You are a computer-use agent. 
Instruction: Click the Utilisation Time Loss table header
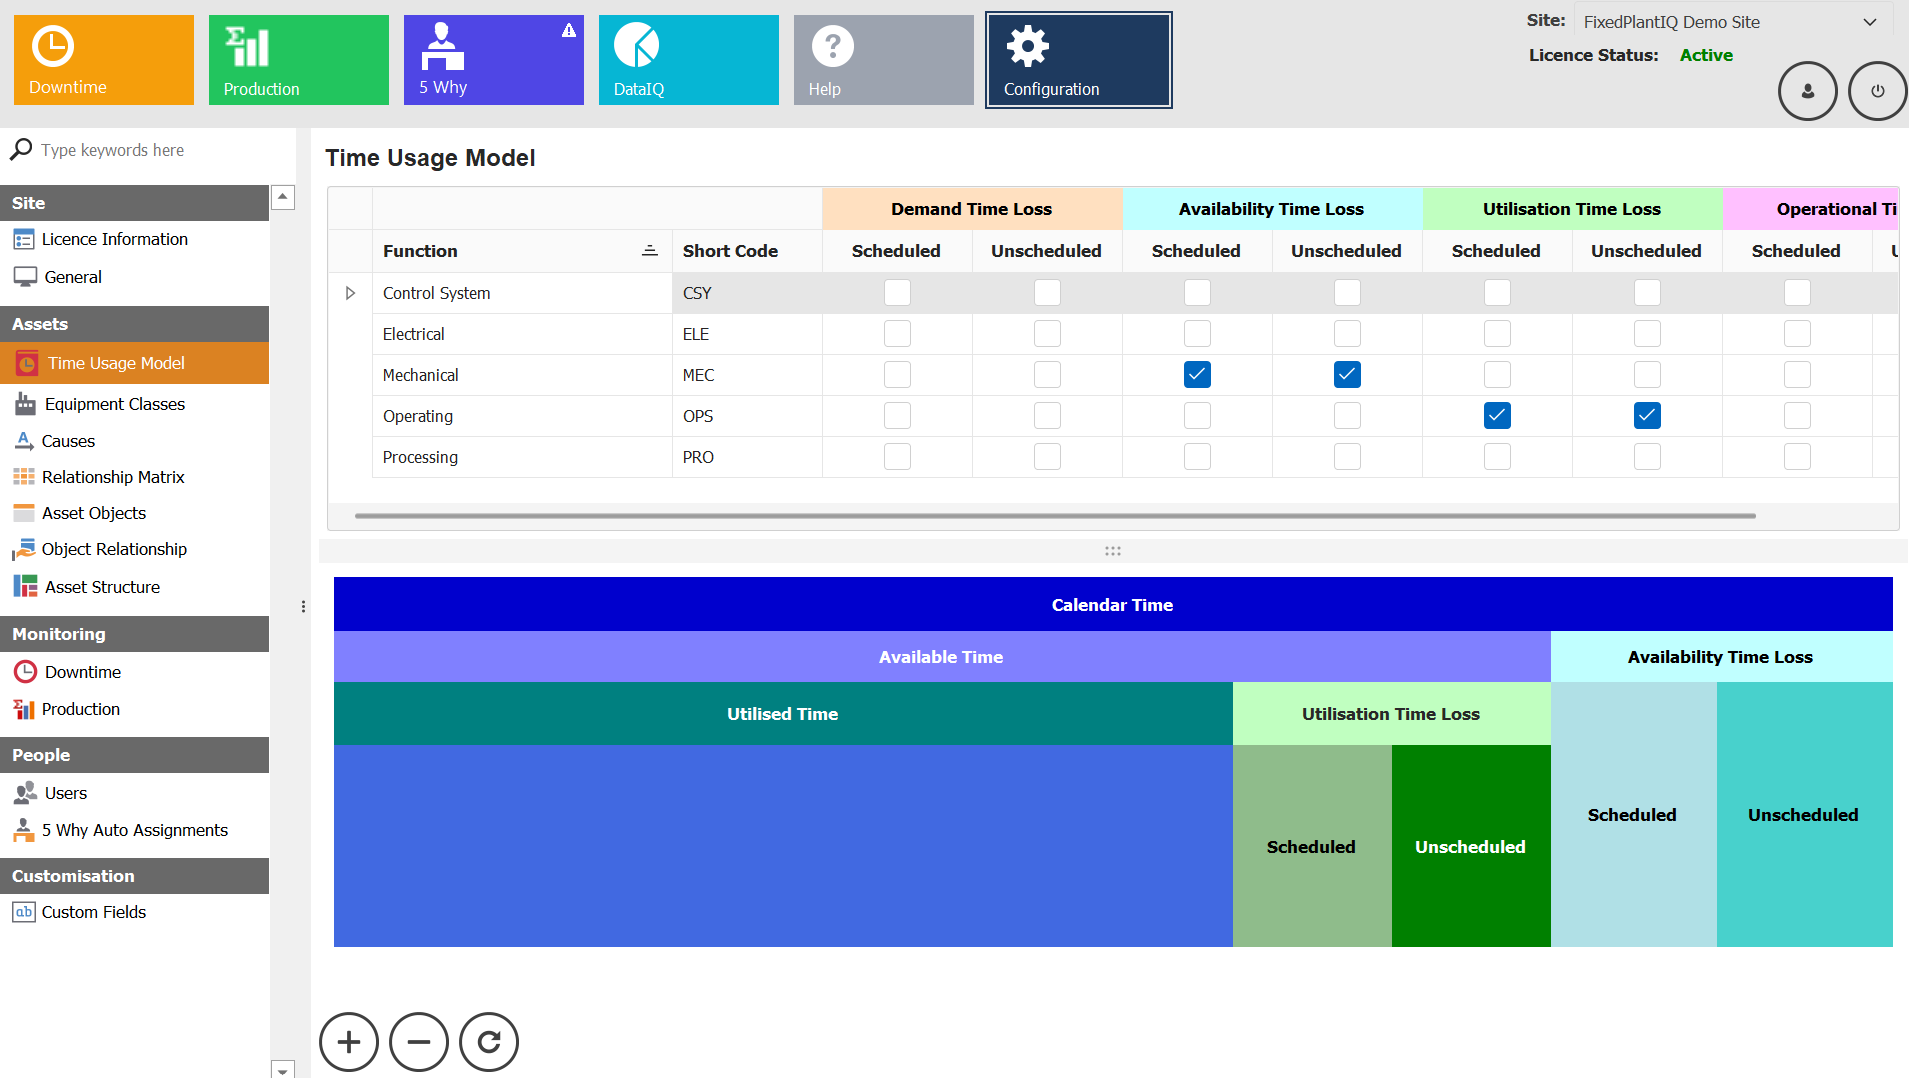(1572, 209)
